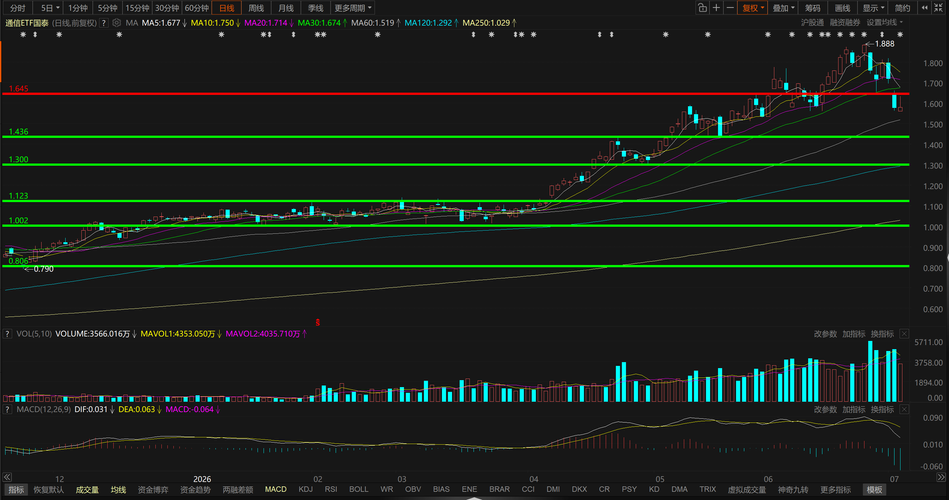Switch to 周线 weekly chart
949x500 pixels.
(x=256, y=8)
